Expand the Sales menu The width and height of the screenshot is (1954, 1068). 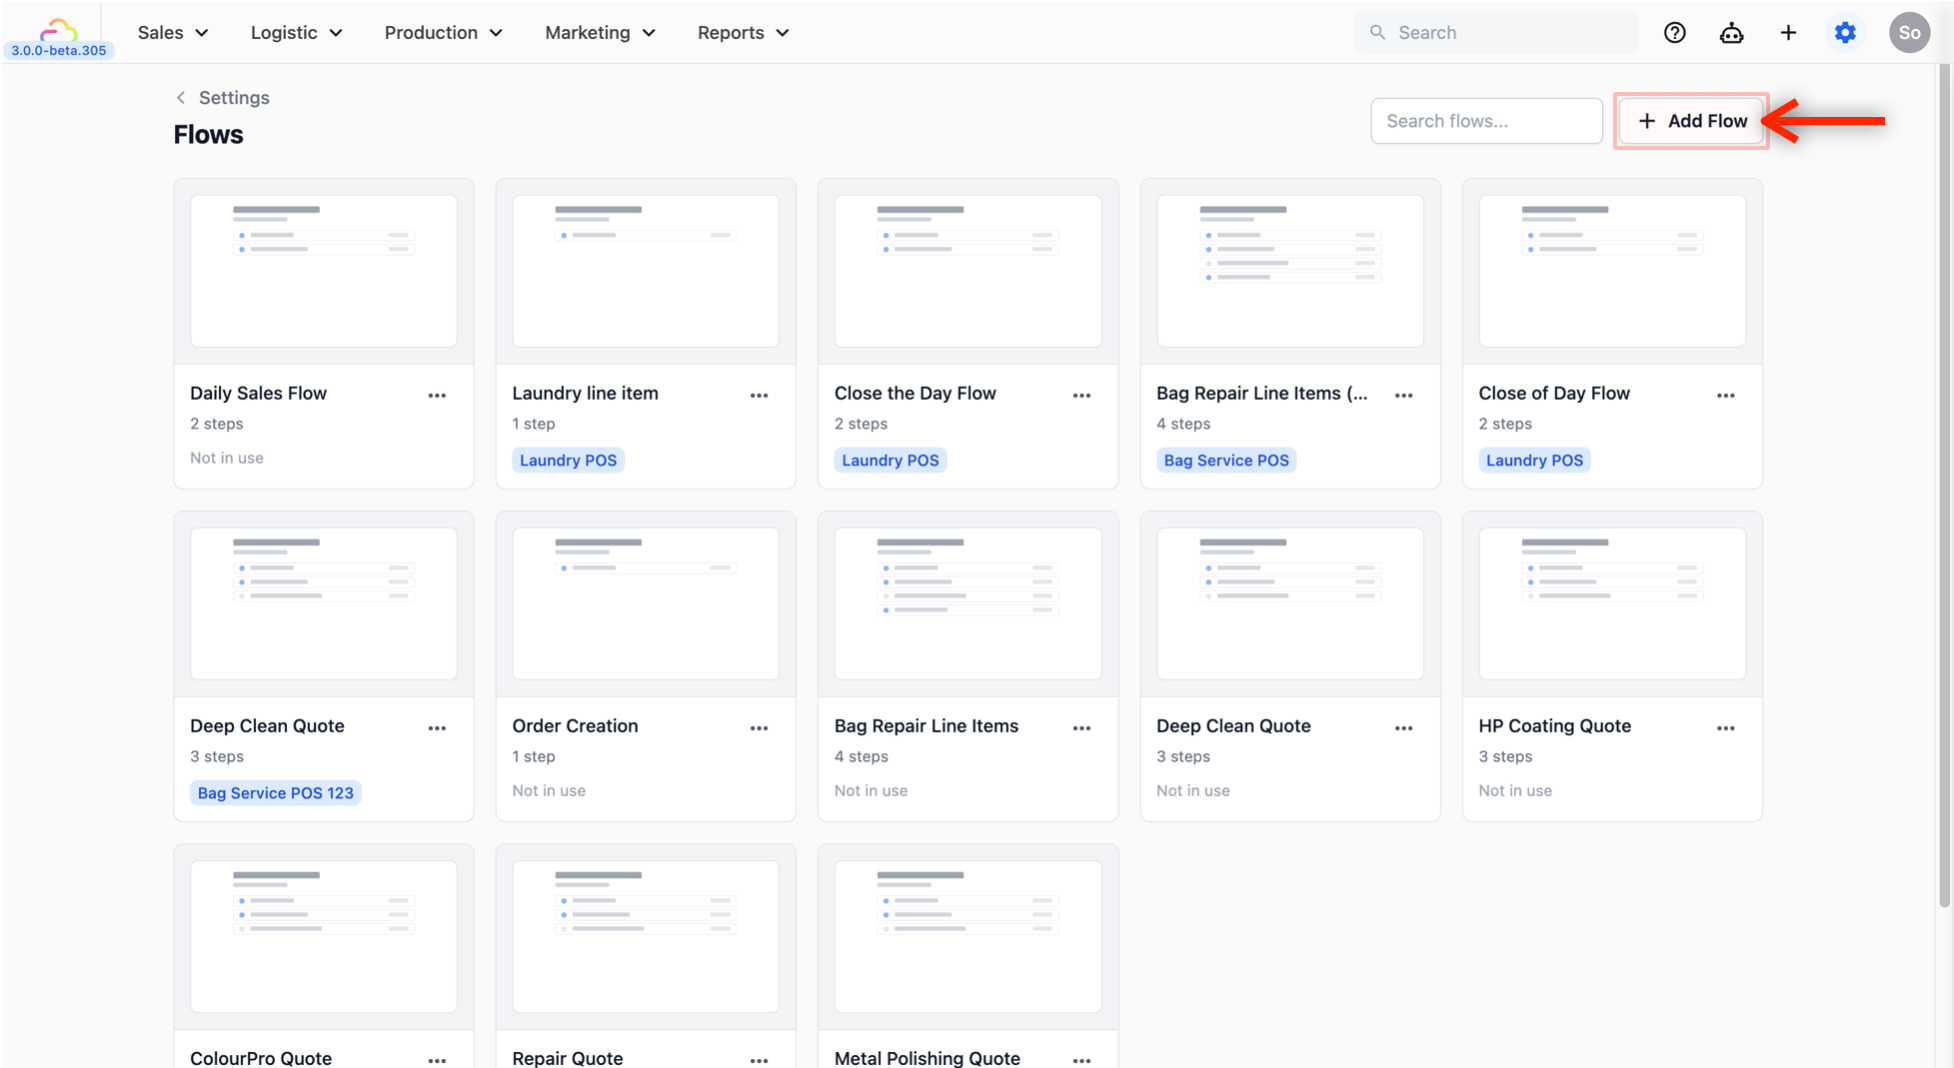coord(173,33)
